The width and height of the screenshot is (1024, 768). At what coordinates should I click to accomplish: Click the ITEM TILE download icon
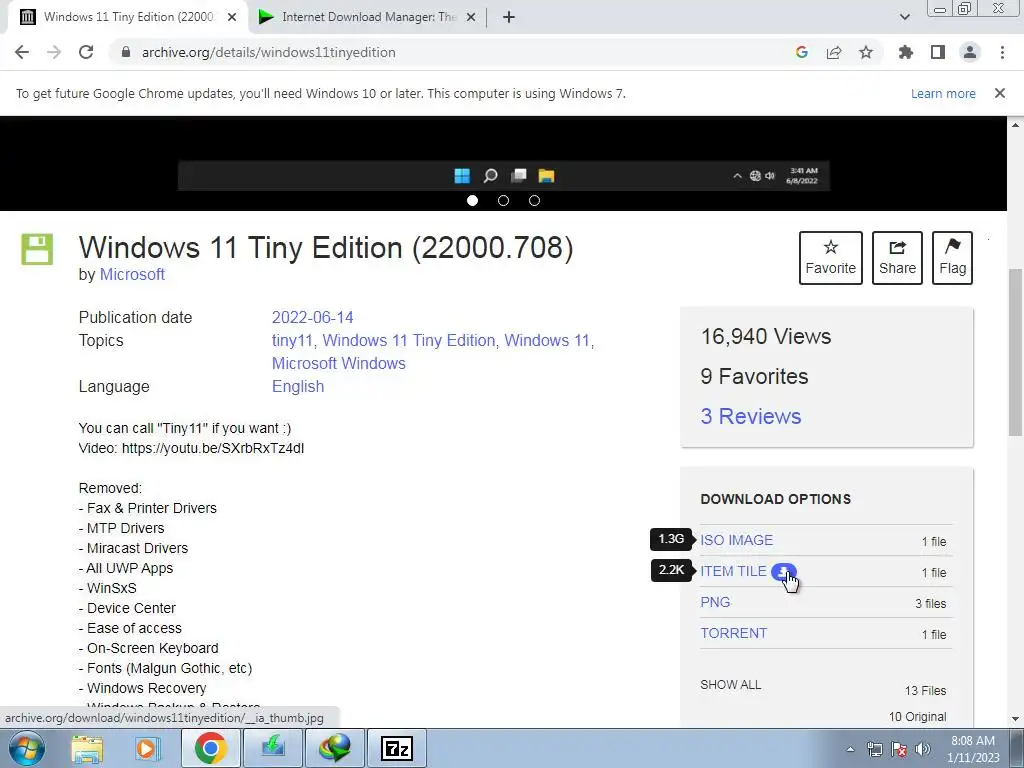tap(783, 571)
